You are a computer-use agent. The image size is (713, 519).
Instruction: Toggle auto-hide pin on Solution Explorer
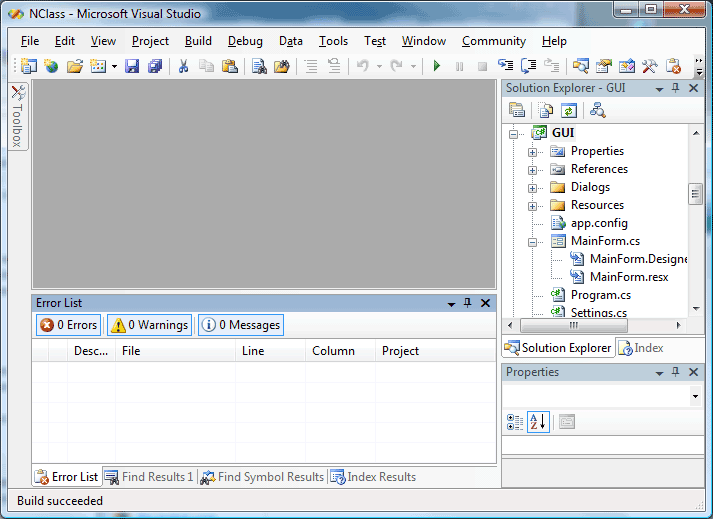(x=676, y=88)
